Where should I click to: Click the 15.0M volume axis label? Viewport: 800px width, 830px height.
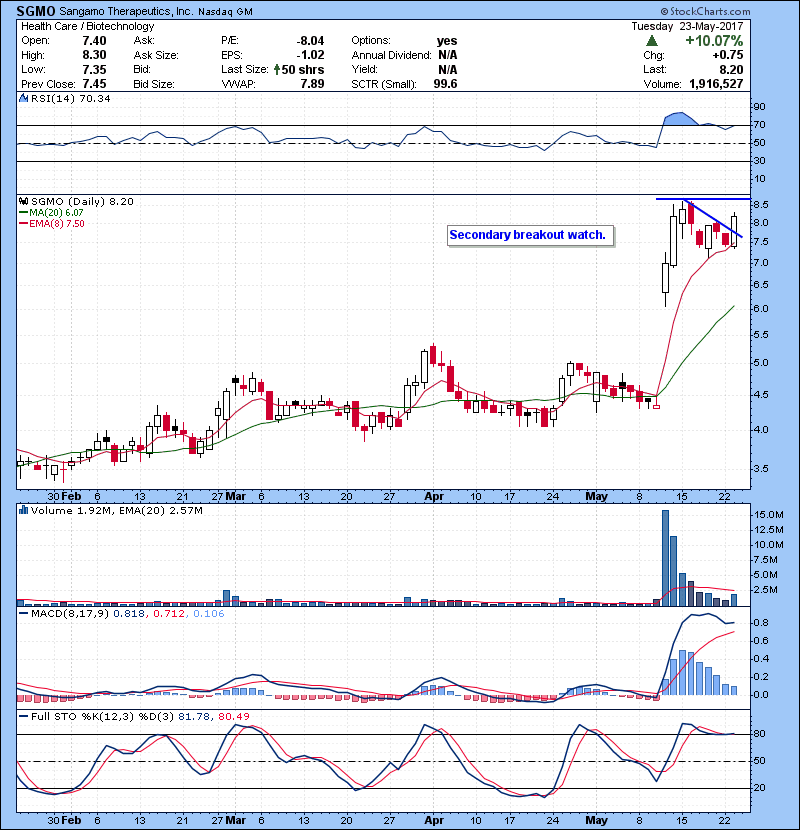[x=769, y=515]
